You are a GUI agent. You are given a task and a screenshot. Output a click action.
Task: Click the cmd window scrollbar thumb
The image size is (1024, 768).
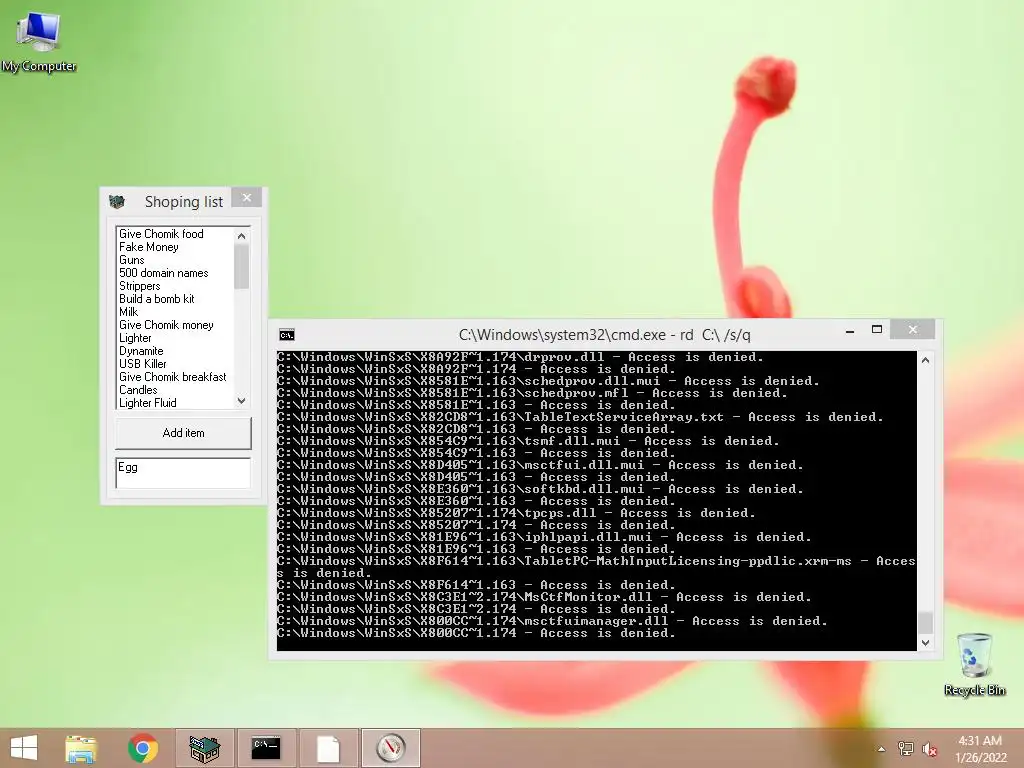[x=925, y=622]
